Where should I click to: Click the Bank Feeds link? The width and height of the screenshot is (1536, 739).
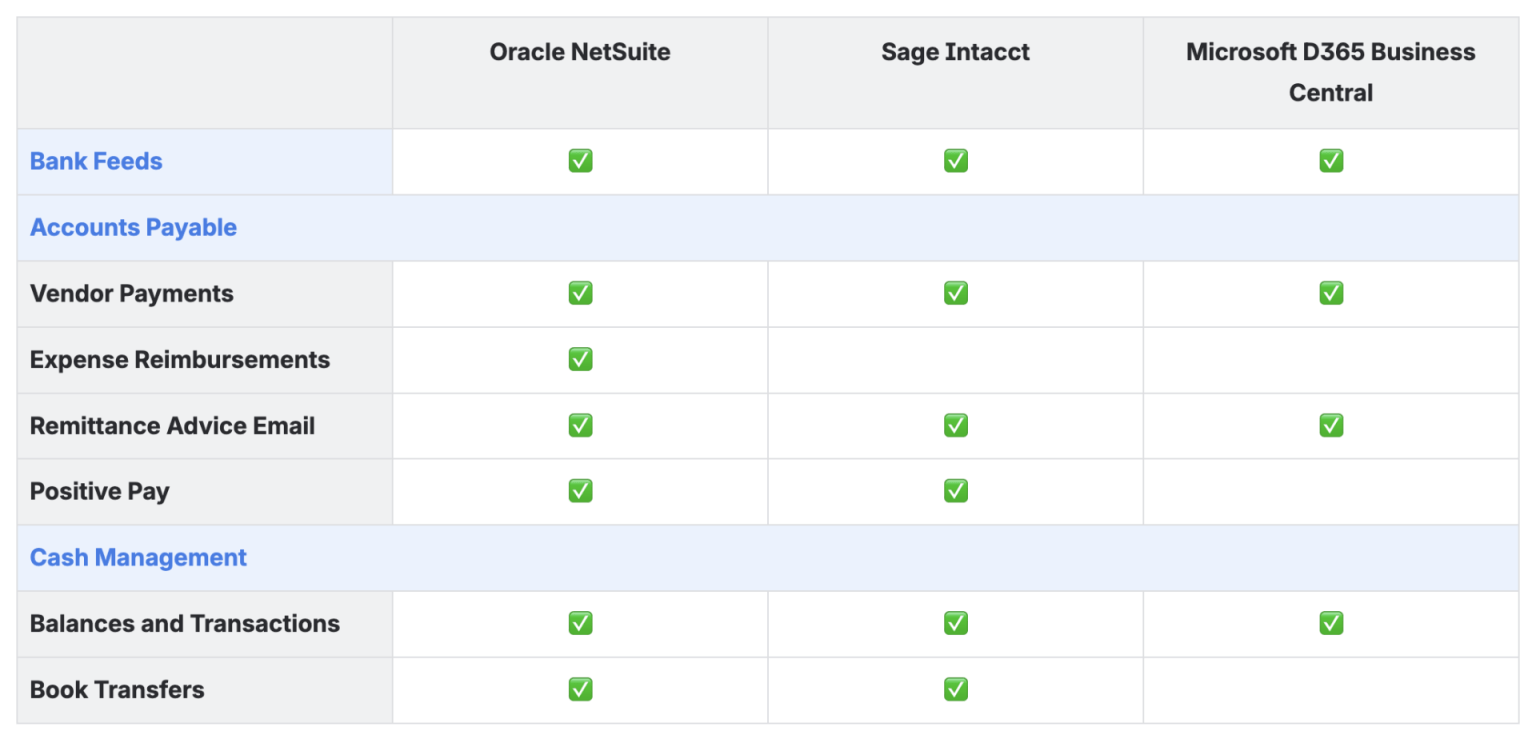pyautogui.click(x=96, y=161)
